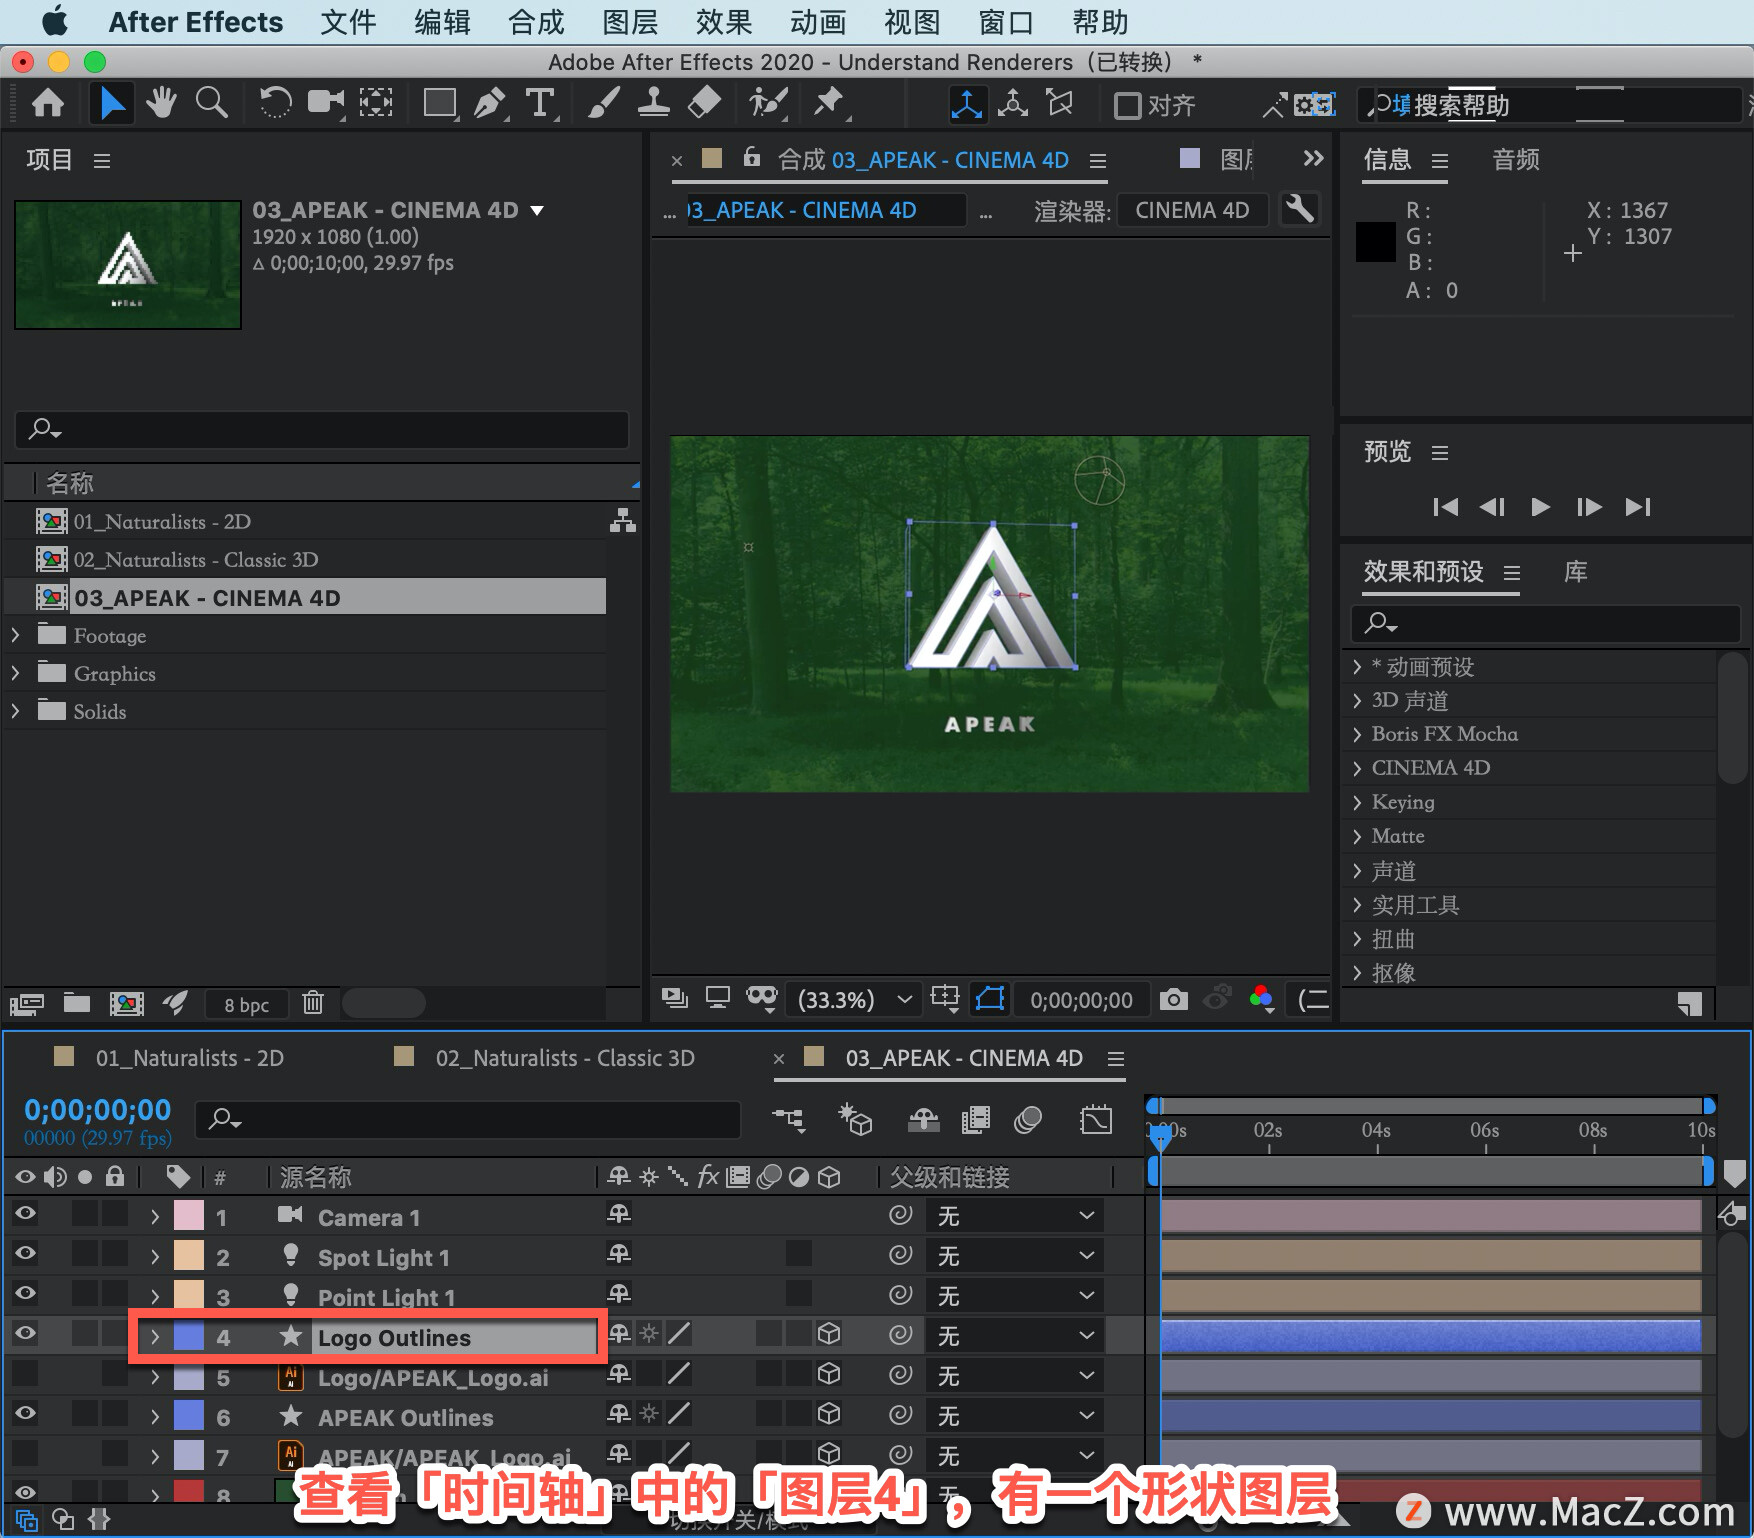Select the Rotation tool
This screenshot has width=1754, height=1538.
click(x=275, y=103)
